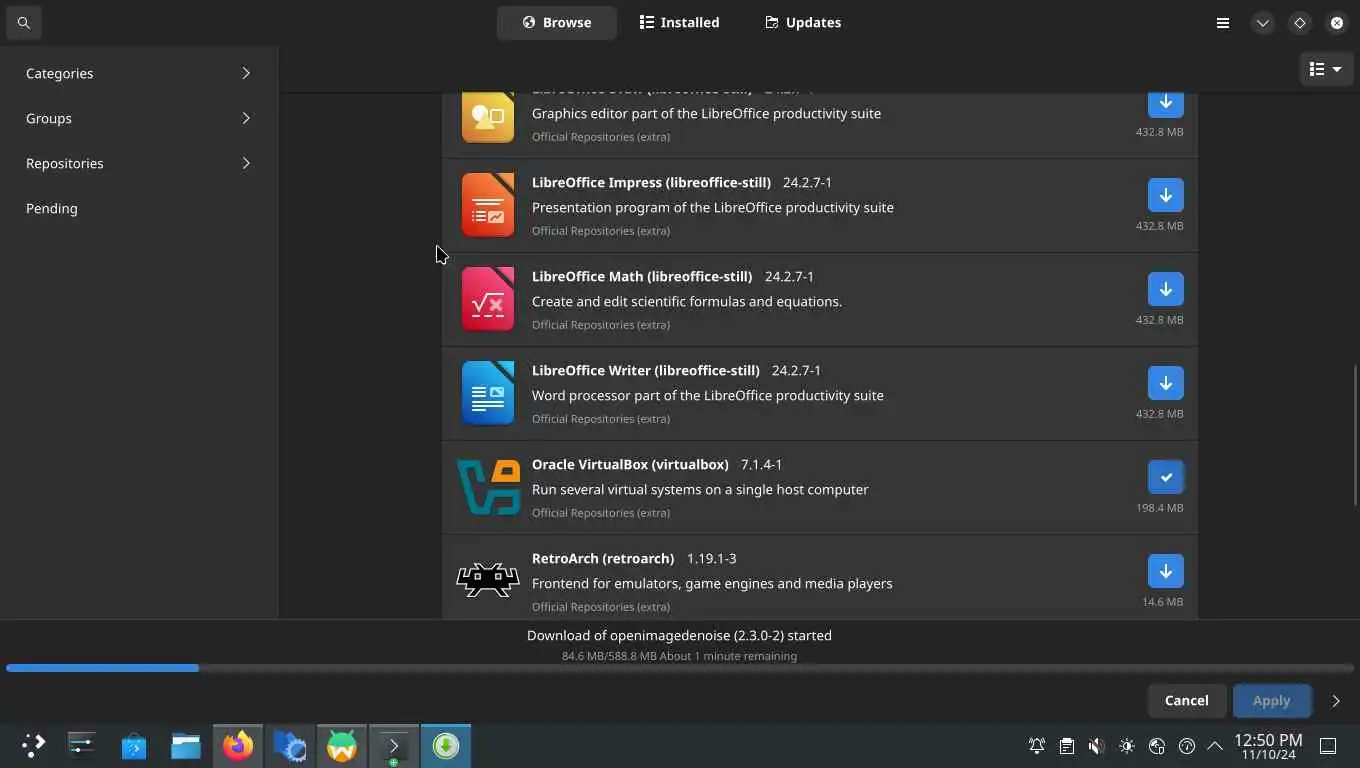This screenshot has height=768, width=1360.
Task: Open the Waydroid android icon in taskbar
Action: [x=342, y=745]
